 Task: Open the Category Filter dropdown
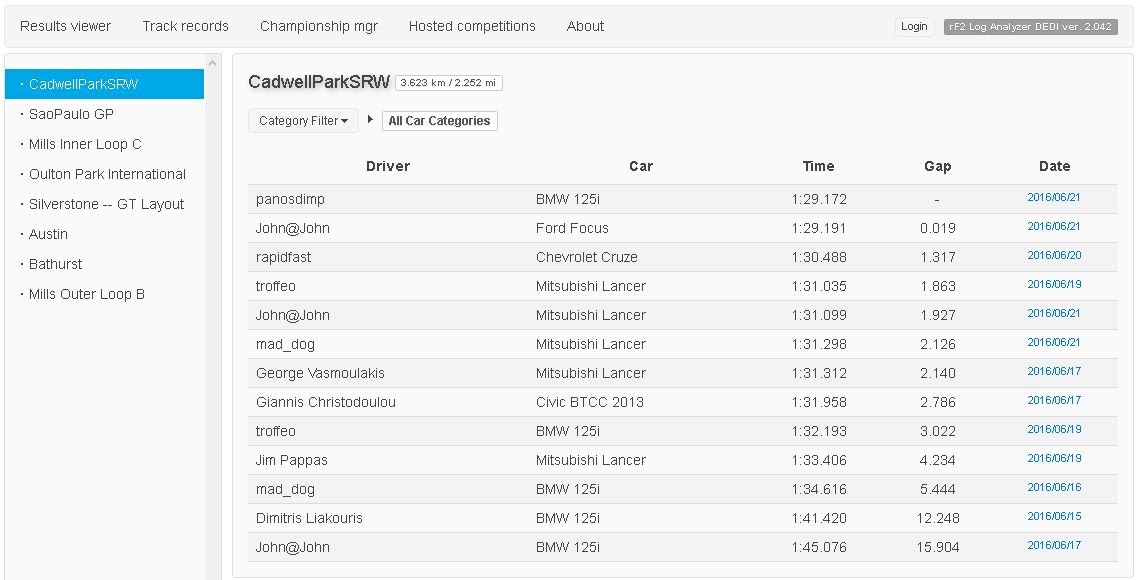pos(303,121)
